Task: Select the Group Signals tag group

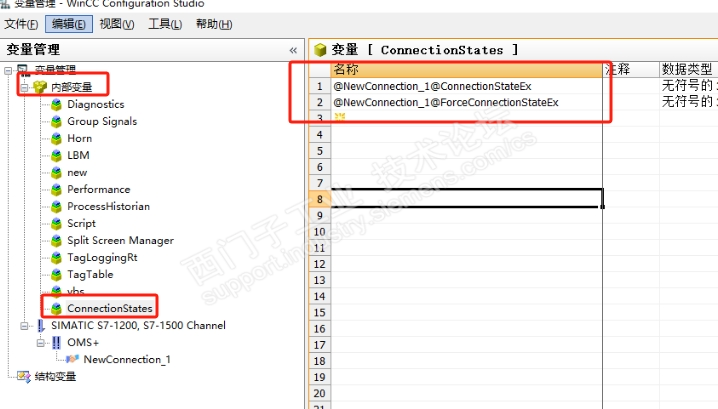Action: (x=102, y=121)
